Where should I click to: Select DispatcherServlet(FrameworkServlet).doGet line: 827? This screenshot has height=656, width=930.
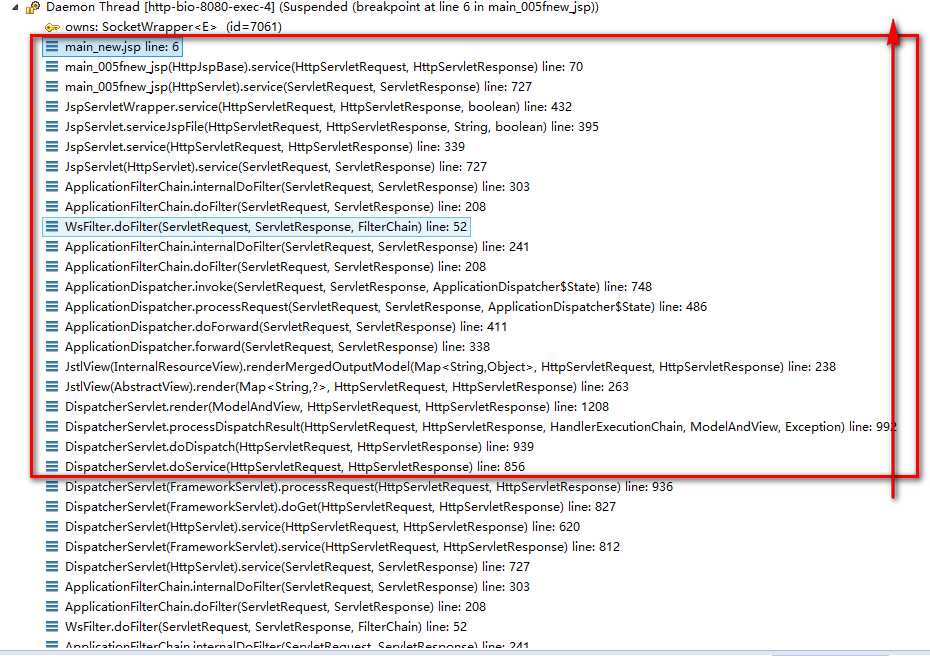[x=340, y=507]
